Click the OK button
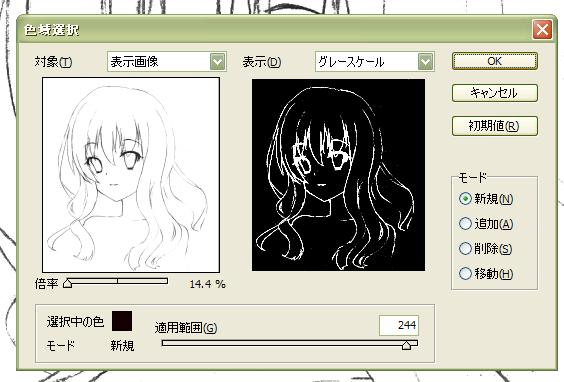564x382 pixels. 495,61
